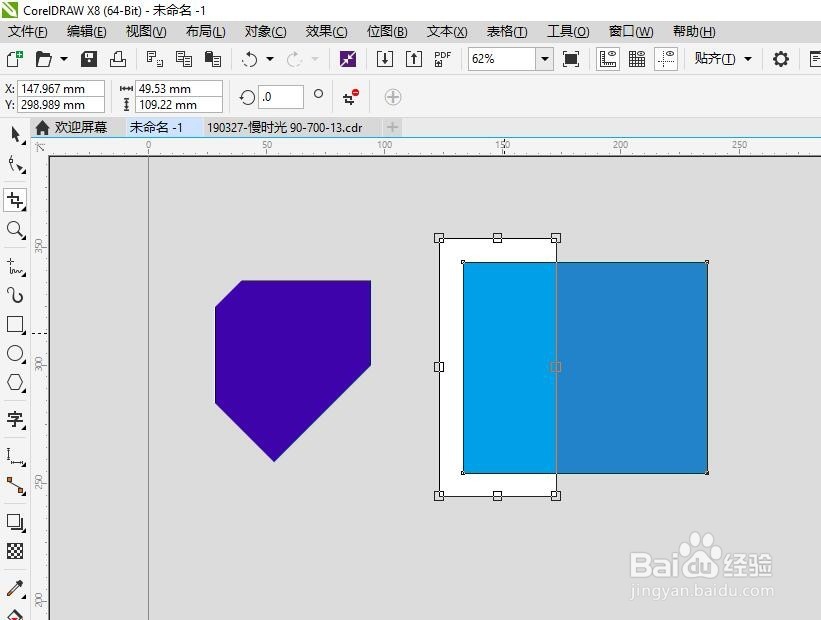Open the 编辑(E) menu
The height and width of the screenshot is (620, 821).
point(86,31)
